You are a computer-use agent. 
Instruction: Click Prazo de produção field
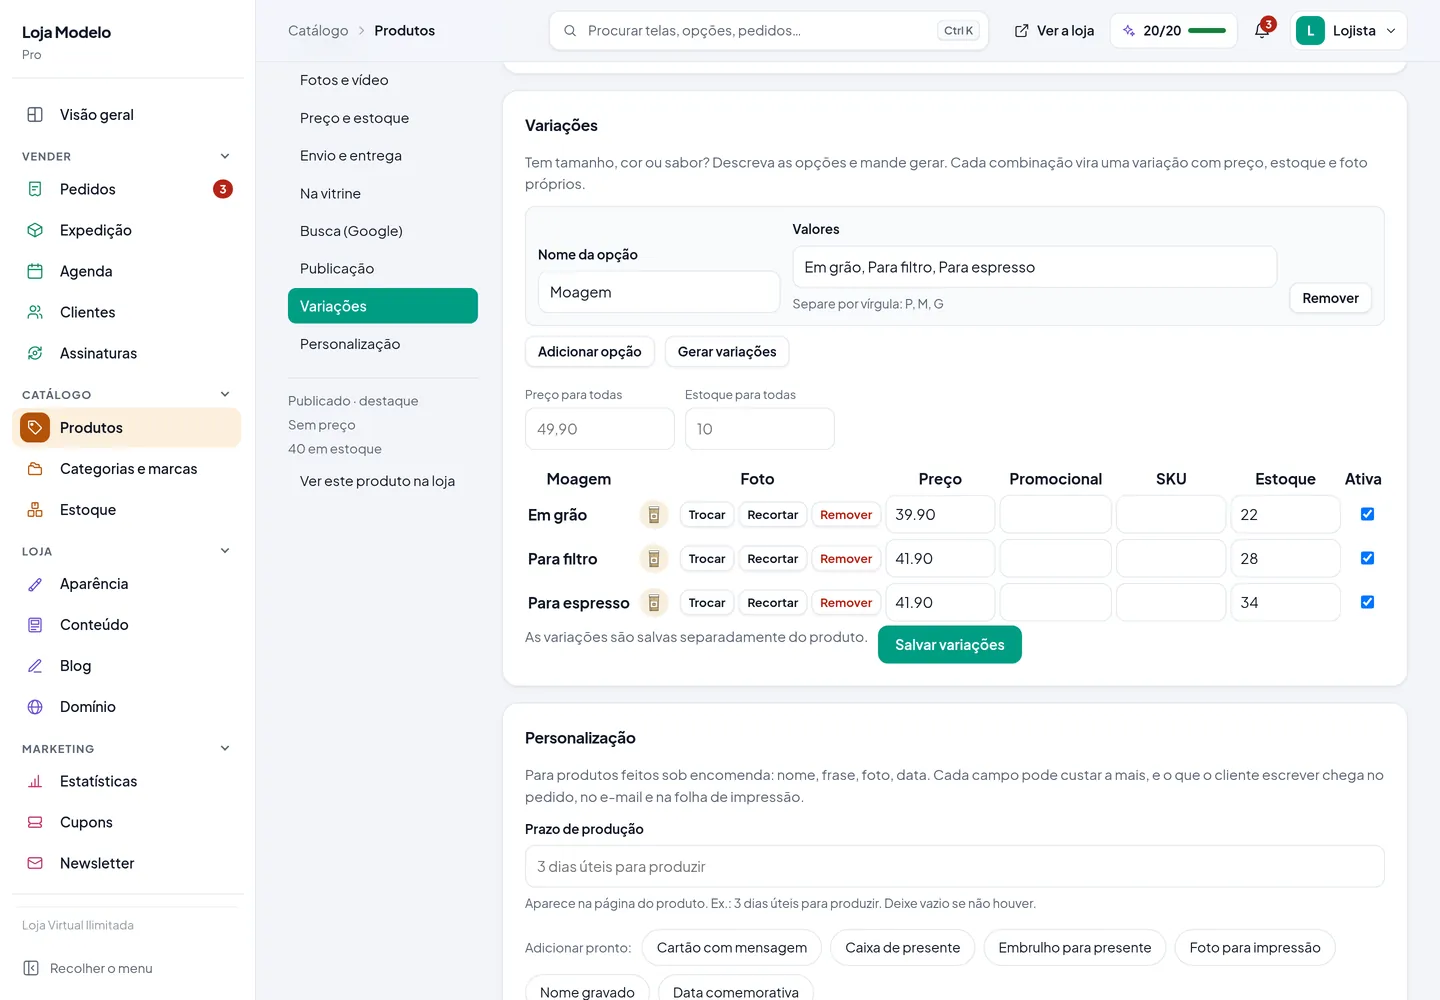pos(955,867)
